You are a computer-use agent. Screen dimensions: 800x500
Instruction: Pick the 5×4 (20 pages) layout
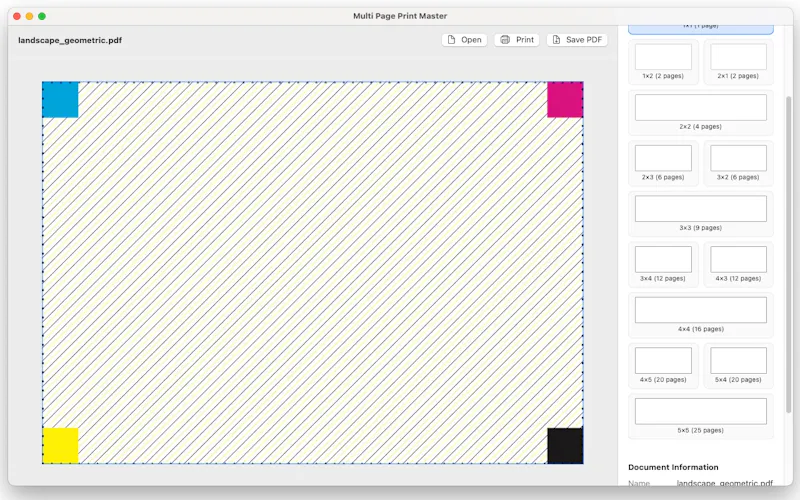coord(738,365)
